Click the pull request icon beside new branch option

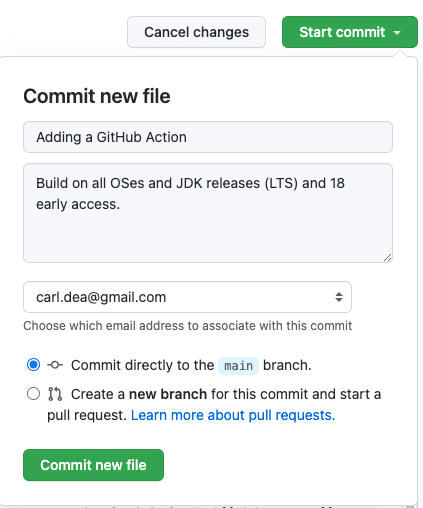click(55, 394)
